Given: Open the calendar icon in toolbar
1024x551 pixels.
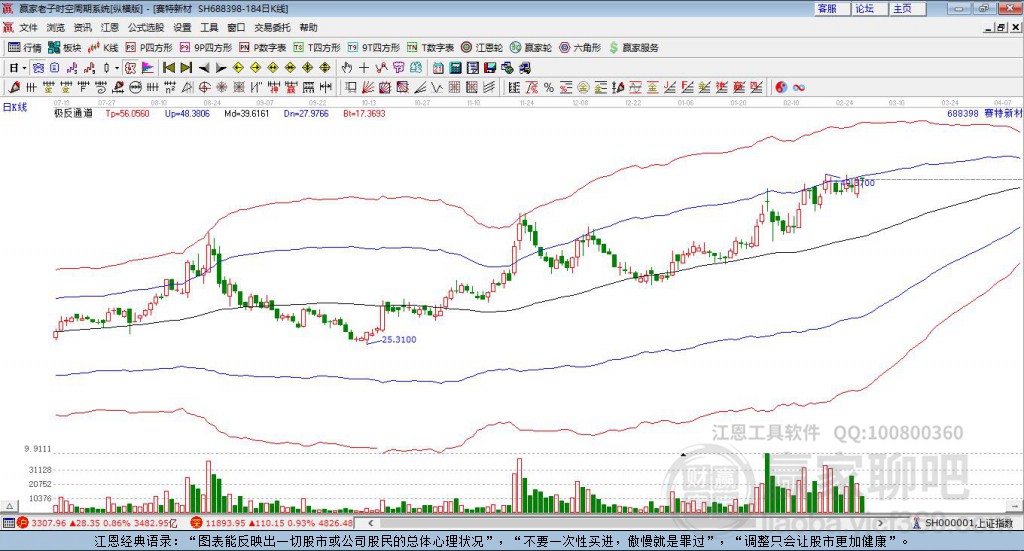Looking at the screenshot, I should [x=438, y=68].
